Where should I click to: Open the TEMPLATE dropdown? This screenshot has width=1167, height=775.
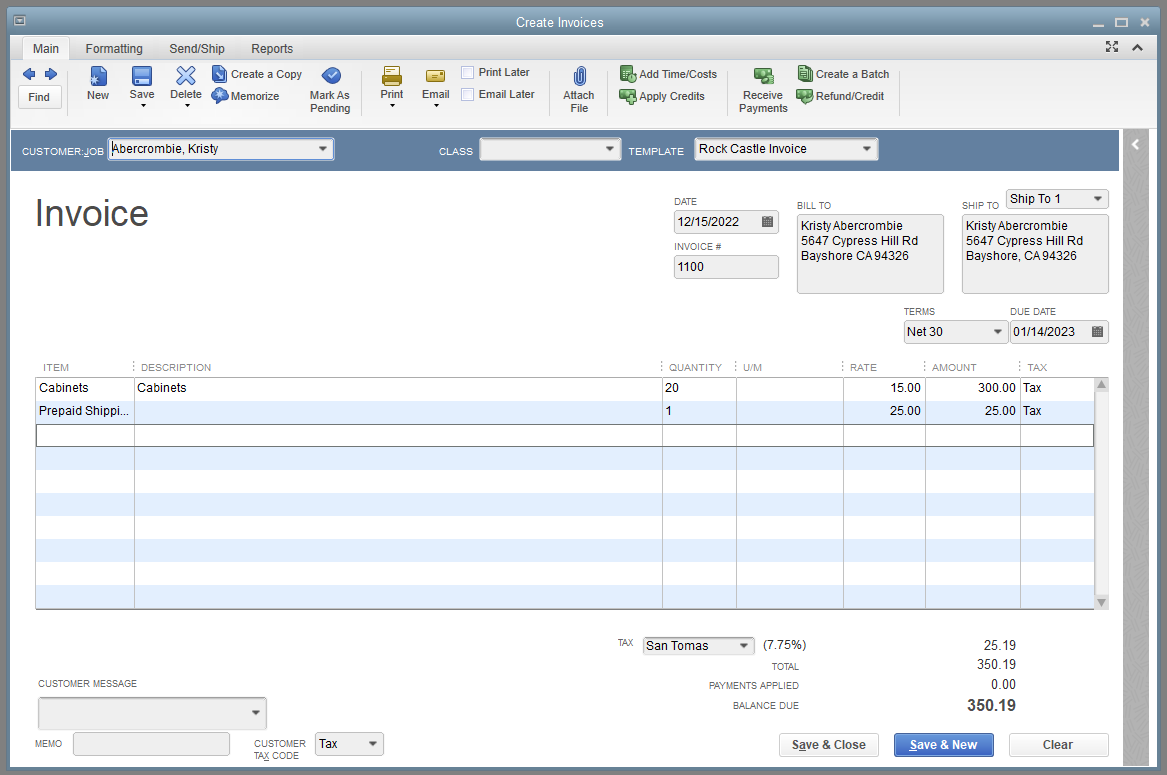pos(866,147)
